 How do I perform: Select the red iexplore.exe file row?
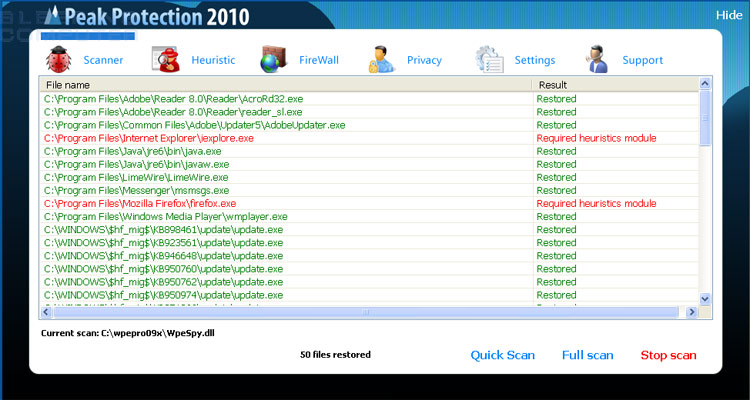click(x=369, y=138)
